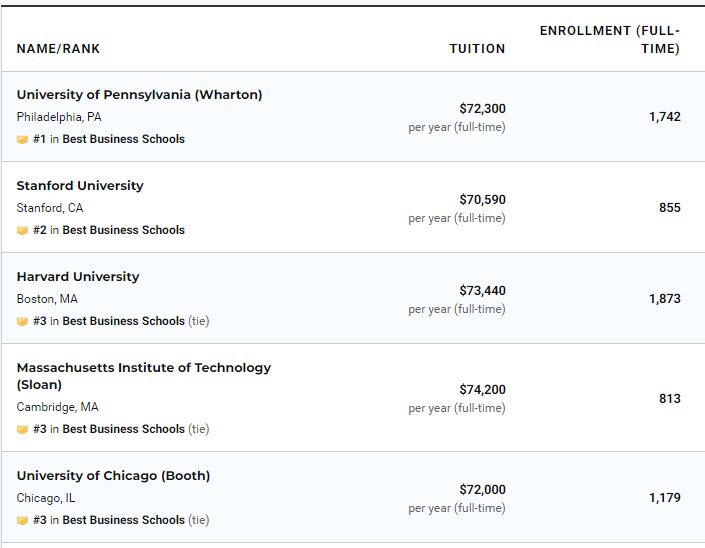Click Best Business Schools link under Stanford
This screenshot has height=548, width=705.
123,231
